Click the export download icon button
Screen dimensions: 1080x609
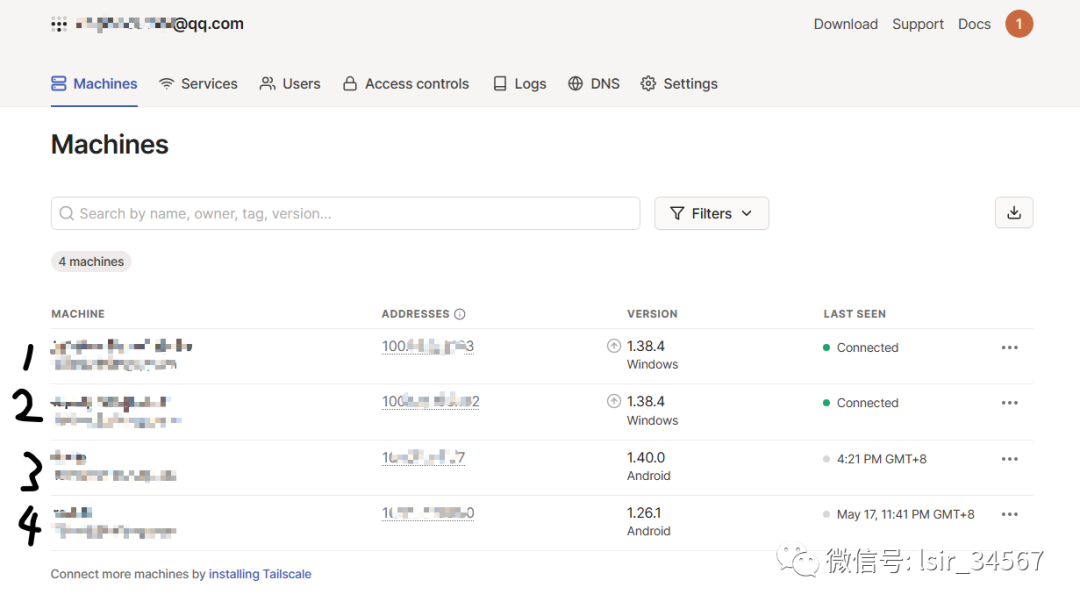point(1014,213)
